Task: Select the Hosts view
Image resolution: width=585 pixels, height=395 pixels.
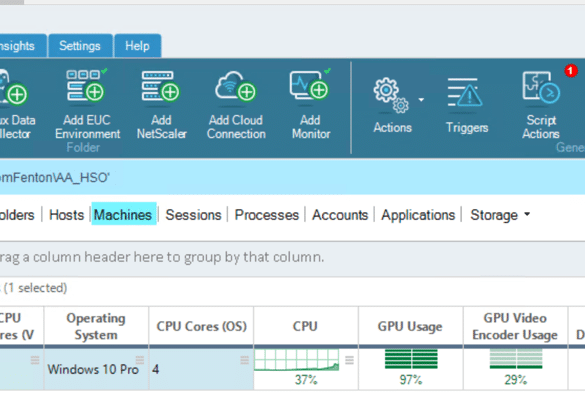Action: click(66, 215)
